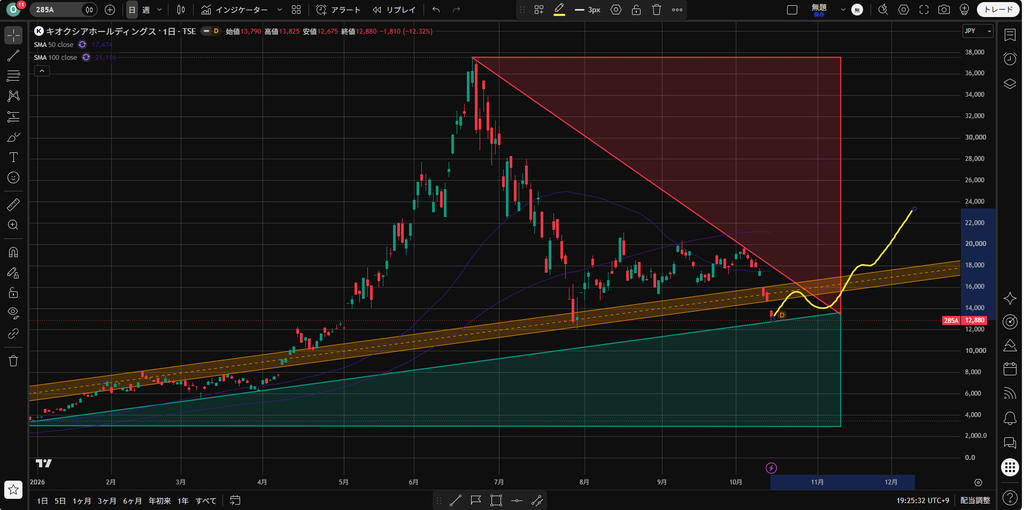
Task: Remove drawings with left toolbar trash
Action: click(x=13, y=360)
